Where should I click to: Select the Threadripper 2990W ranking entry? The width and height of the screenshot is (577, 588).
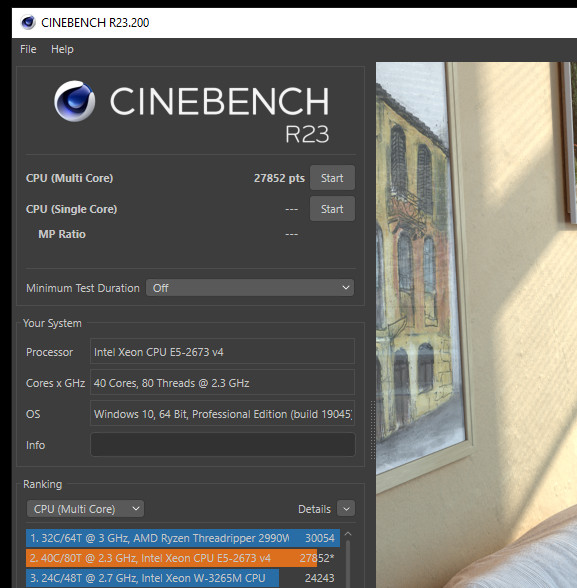coord(183,538)
